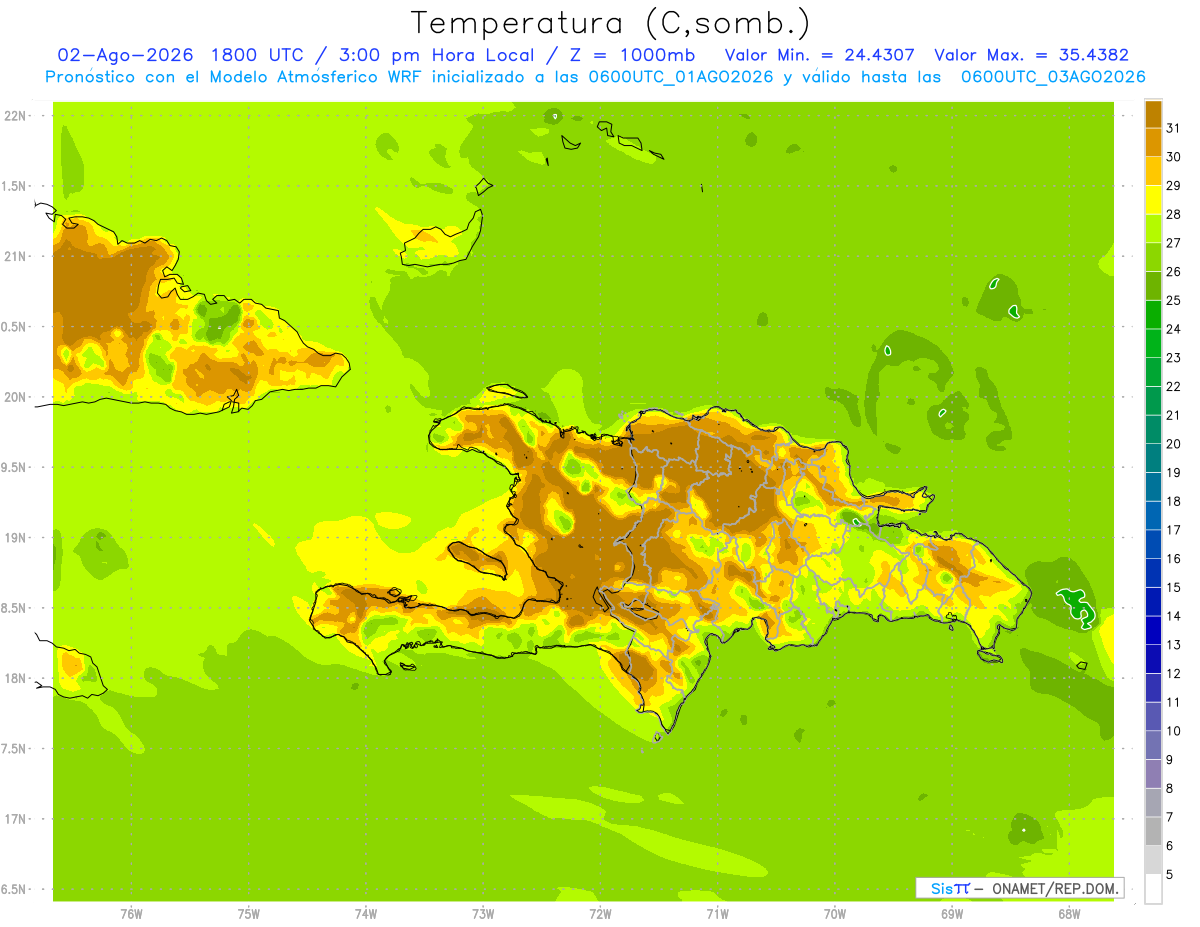The height and width of the screenshot is (927, 1200).
Task: Click the yellow legend swatch between 28 and 29
Action: click(x=1153, y=200)
